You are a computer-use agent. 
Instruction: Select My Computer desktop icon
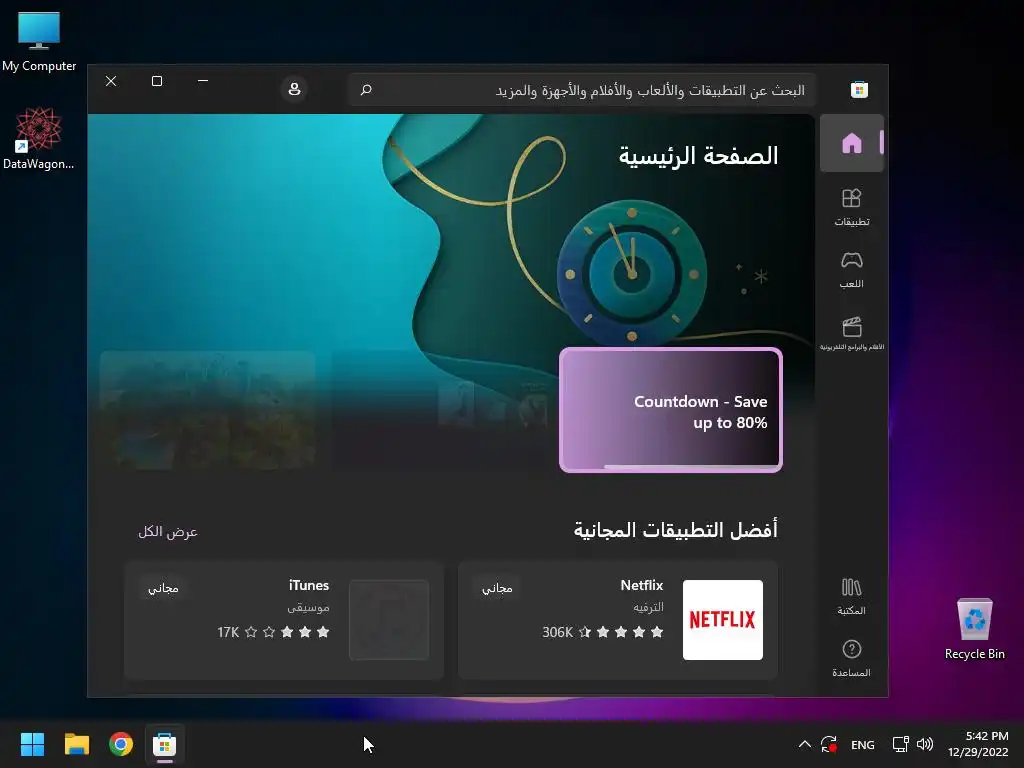(x=39, y=42)
